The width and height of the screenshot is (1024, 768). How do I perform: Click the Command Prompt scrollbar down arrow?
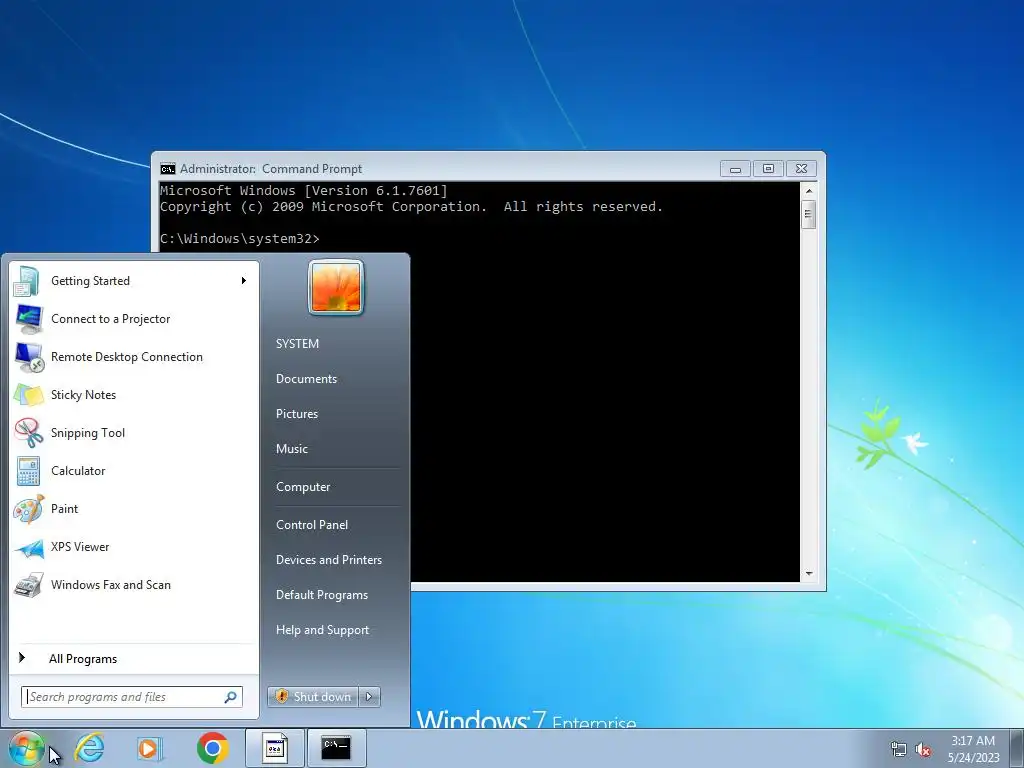[x=808, y=573]
